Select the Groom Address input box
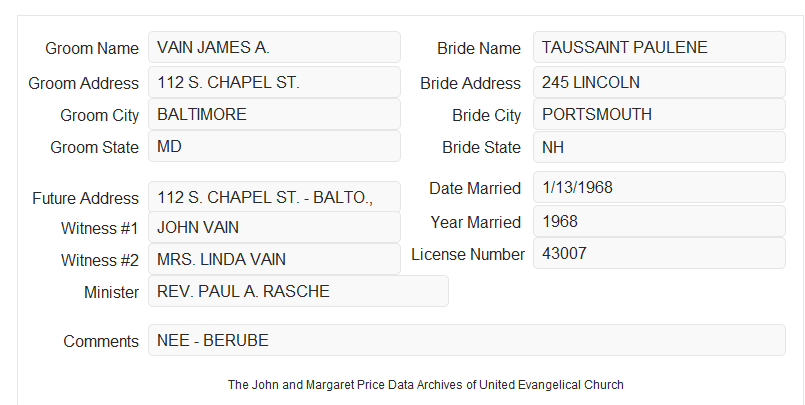805x405 pixels. (274, 82)
